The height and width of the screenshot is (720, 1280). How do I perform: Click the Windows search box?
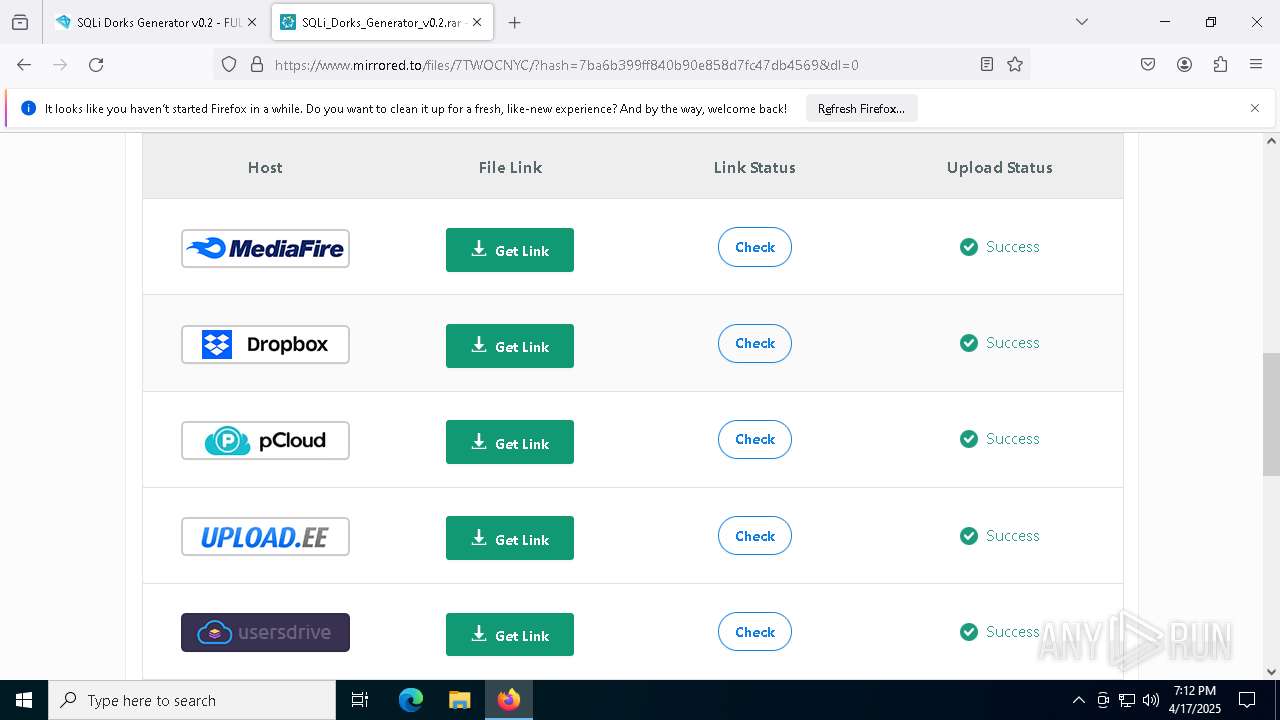192,700
